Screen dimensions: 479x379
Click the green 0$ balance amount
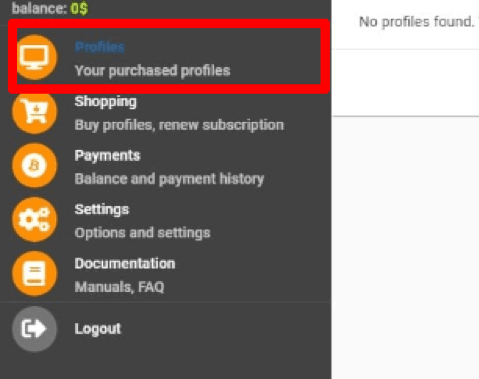pyautogui.click(x=79, y=8)
